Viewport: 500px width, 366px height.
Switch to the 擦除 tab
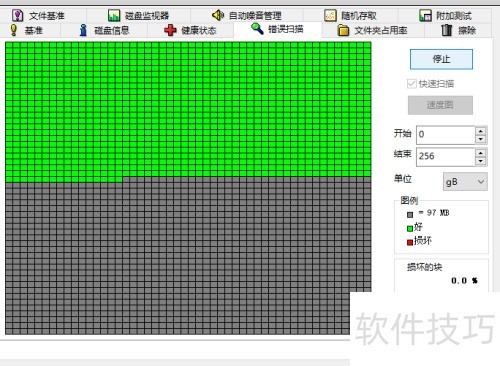[x=458, y=30]
